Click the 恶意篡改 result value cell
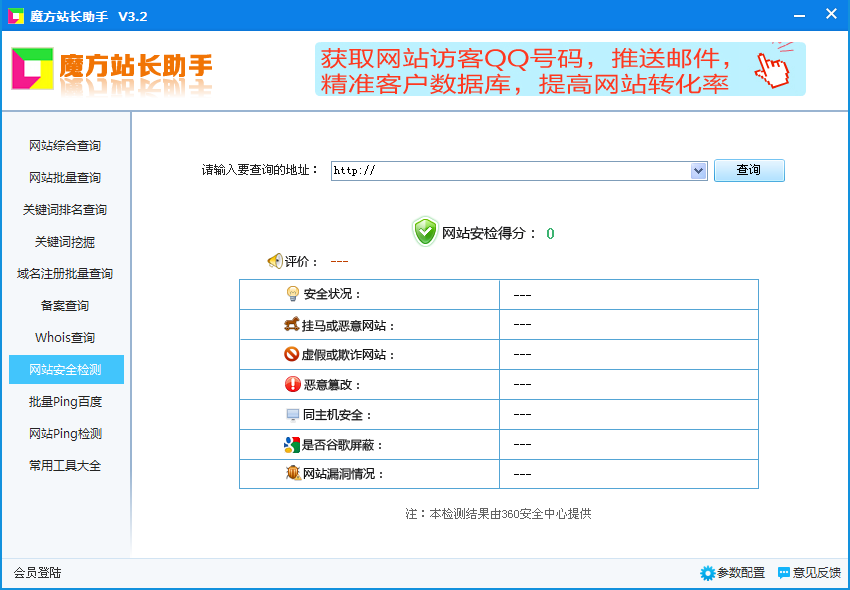This screenshot has width=850, height=590. point(629,384)
